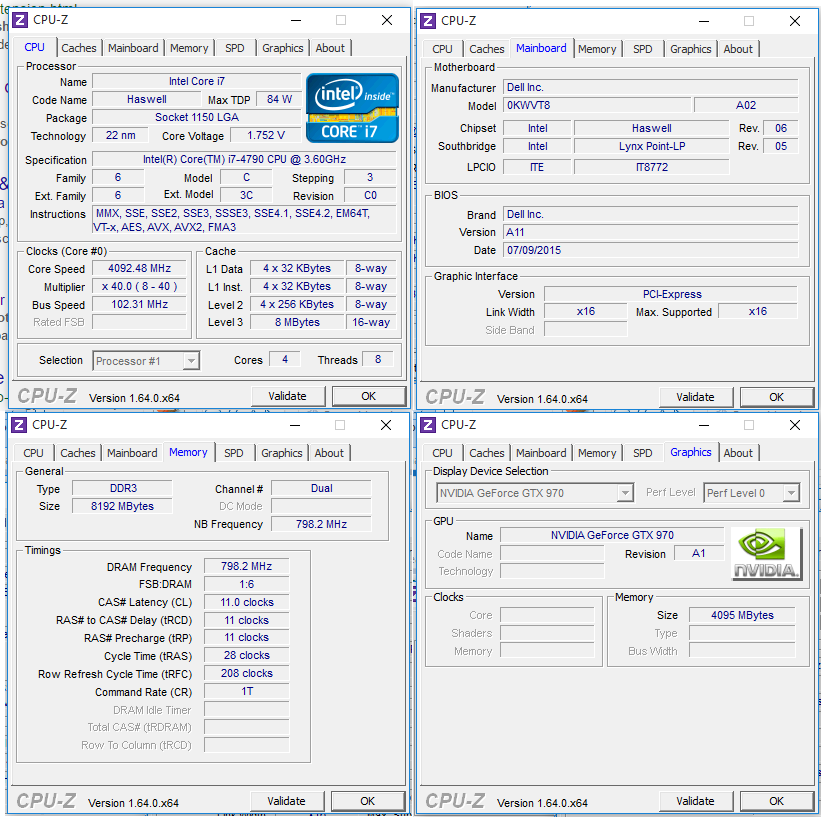Image resolution: width=822 pixels, height=817 pixels.
Task: Click the BIOS Version value A11
Action: click(x=651, y=232)
